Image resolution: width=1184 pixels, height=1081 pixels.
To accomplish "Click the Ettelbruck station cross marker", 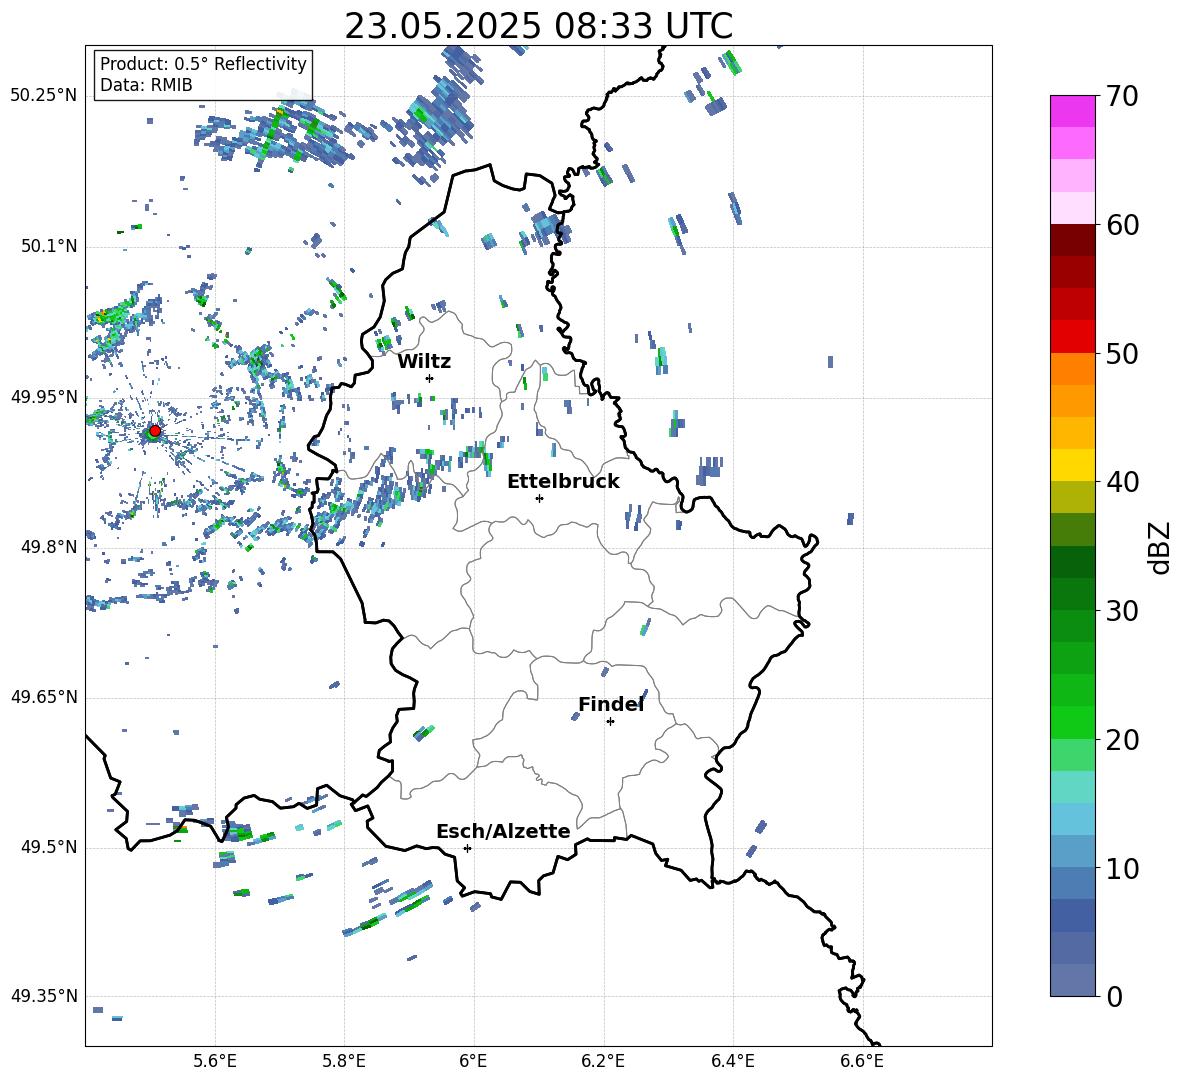I will tap(539, 498).
